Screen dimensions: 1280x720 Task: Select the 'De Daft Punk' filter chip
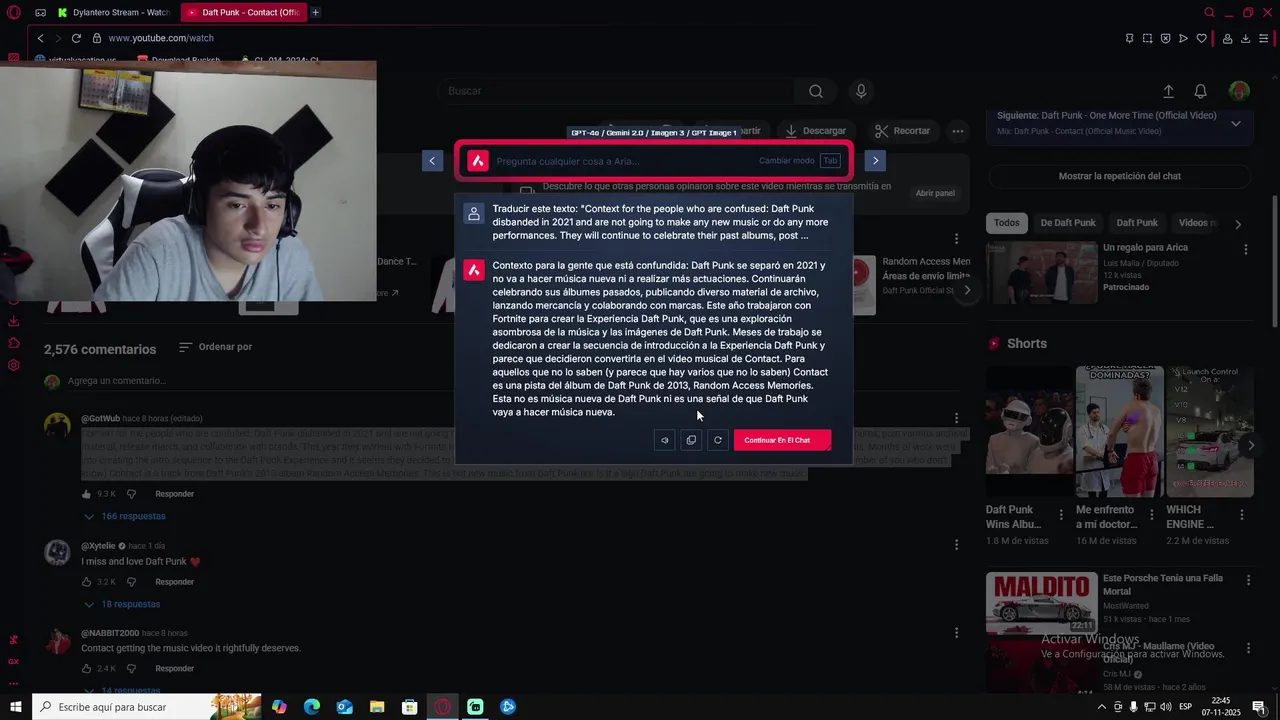click(x=1068, y=223)
